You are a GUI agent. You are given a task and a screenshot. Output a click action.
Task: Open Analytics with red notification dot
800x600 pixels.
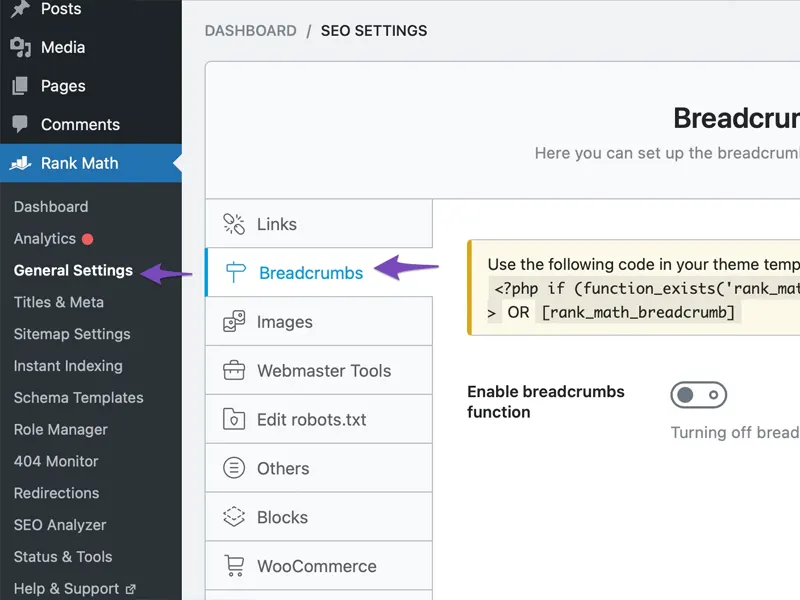[x=45, y=239]
